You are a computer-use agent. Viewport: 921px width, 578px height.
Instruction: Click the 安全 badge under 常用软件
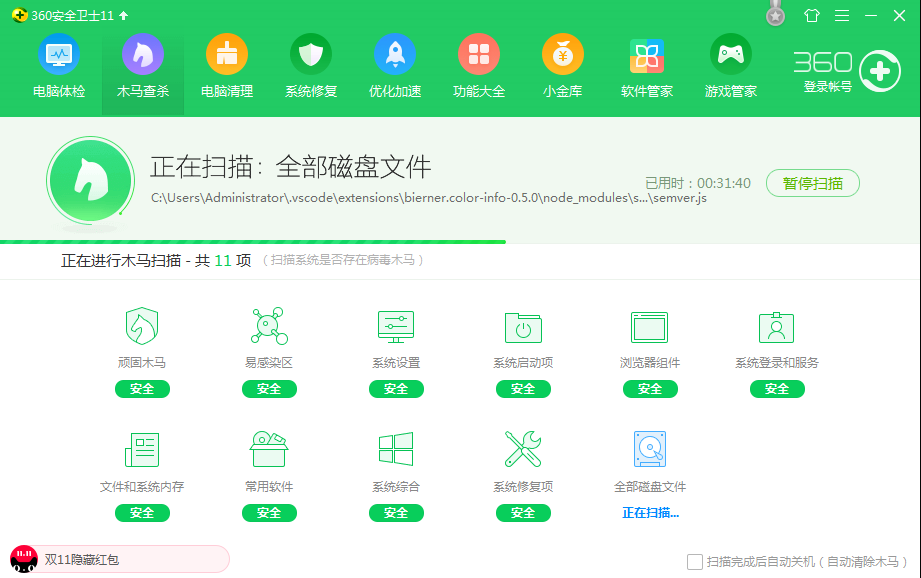coord(269,513)
